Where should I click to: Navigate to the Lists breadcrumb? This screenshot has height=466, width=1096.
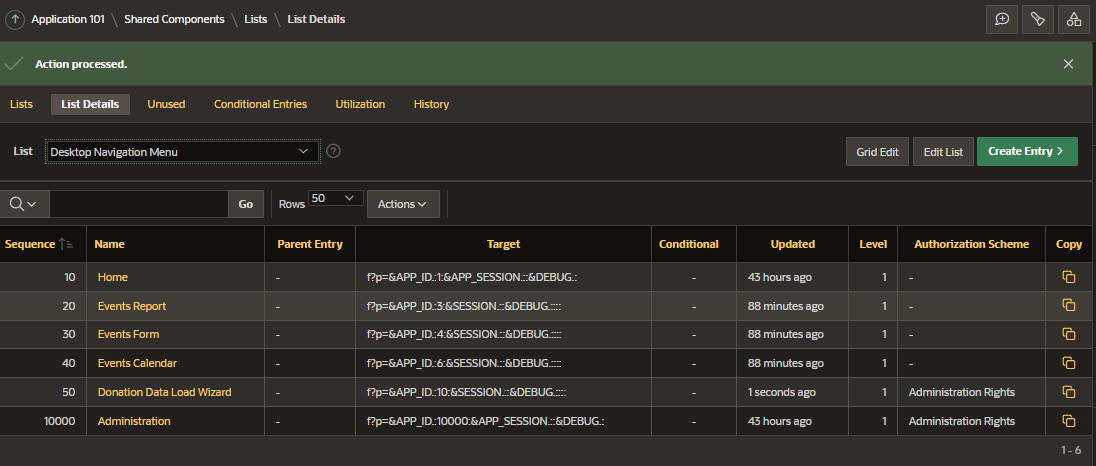coord(256,20)
